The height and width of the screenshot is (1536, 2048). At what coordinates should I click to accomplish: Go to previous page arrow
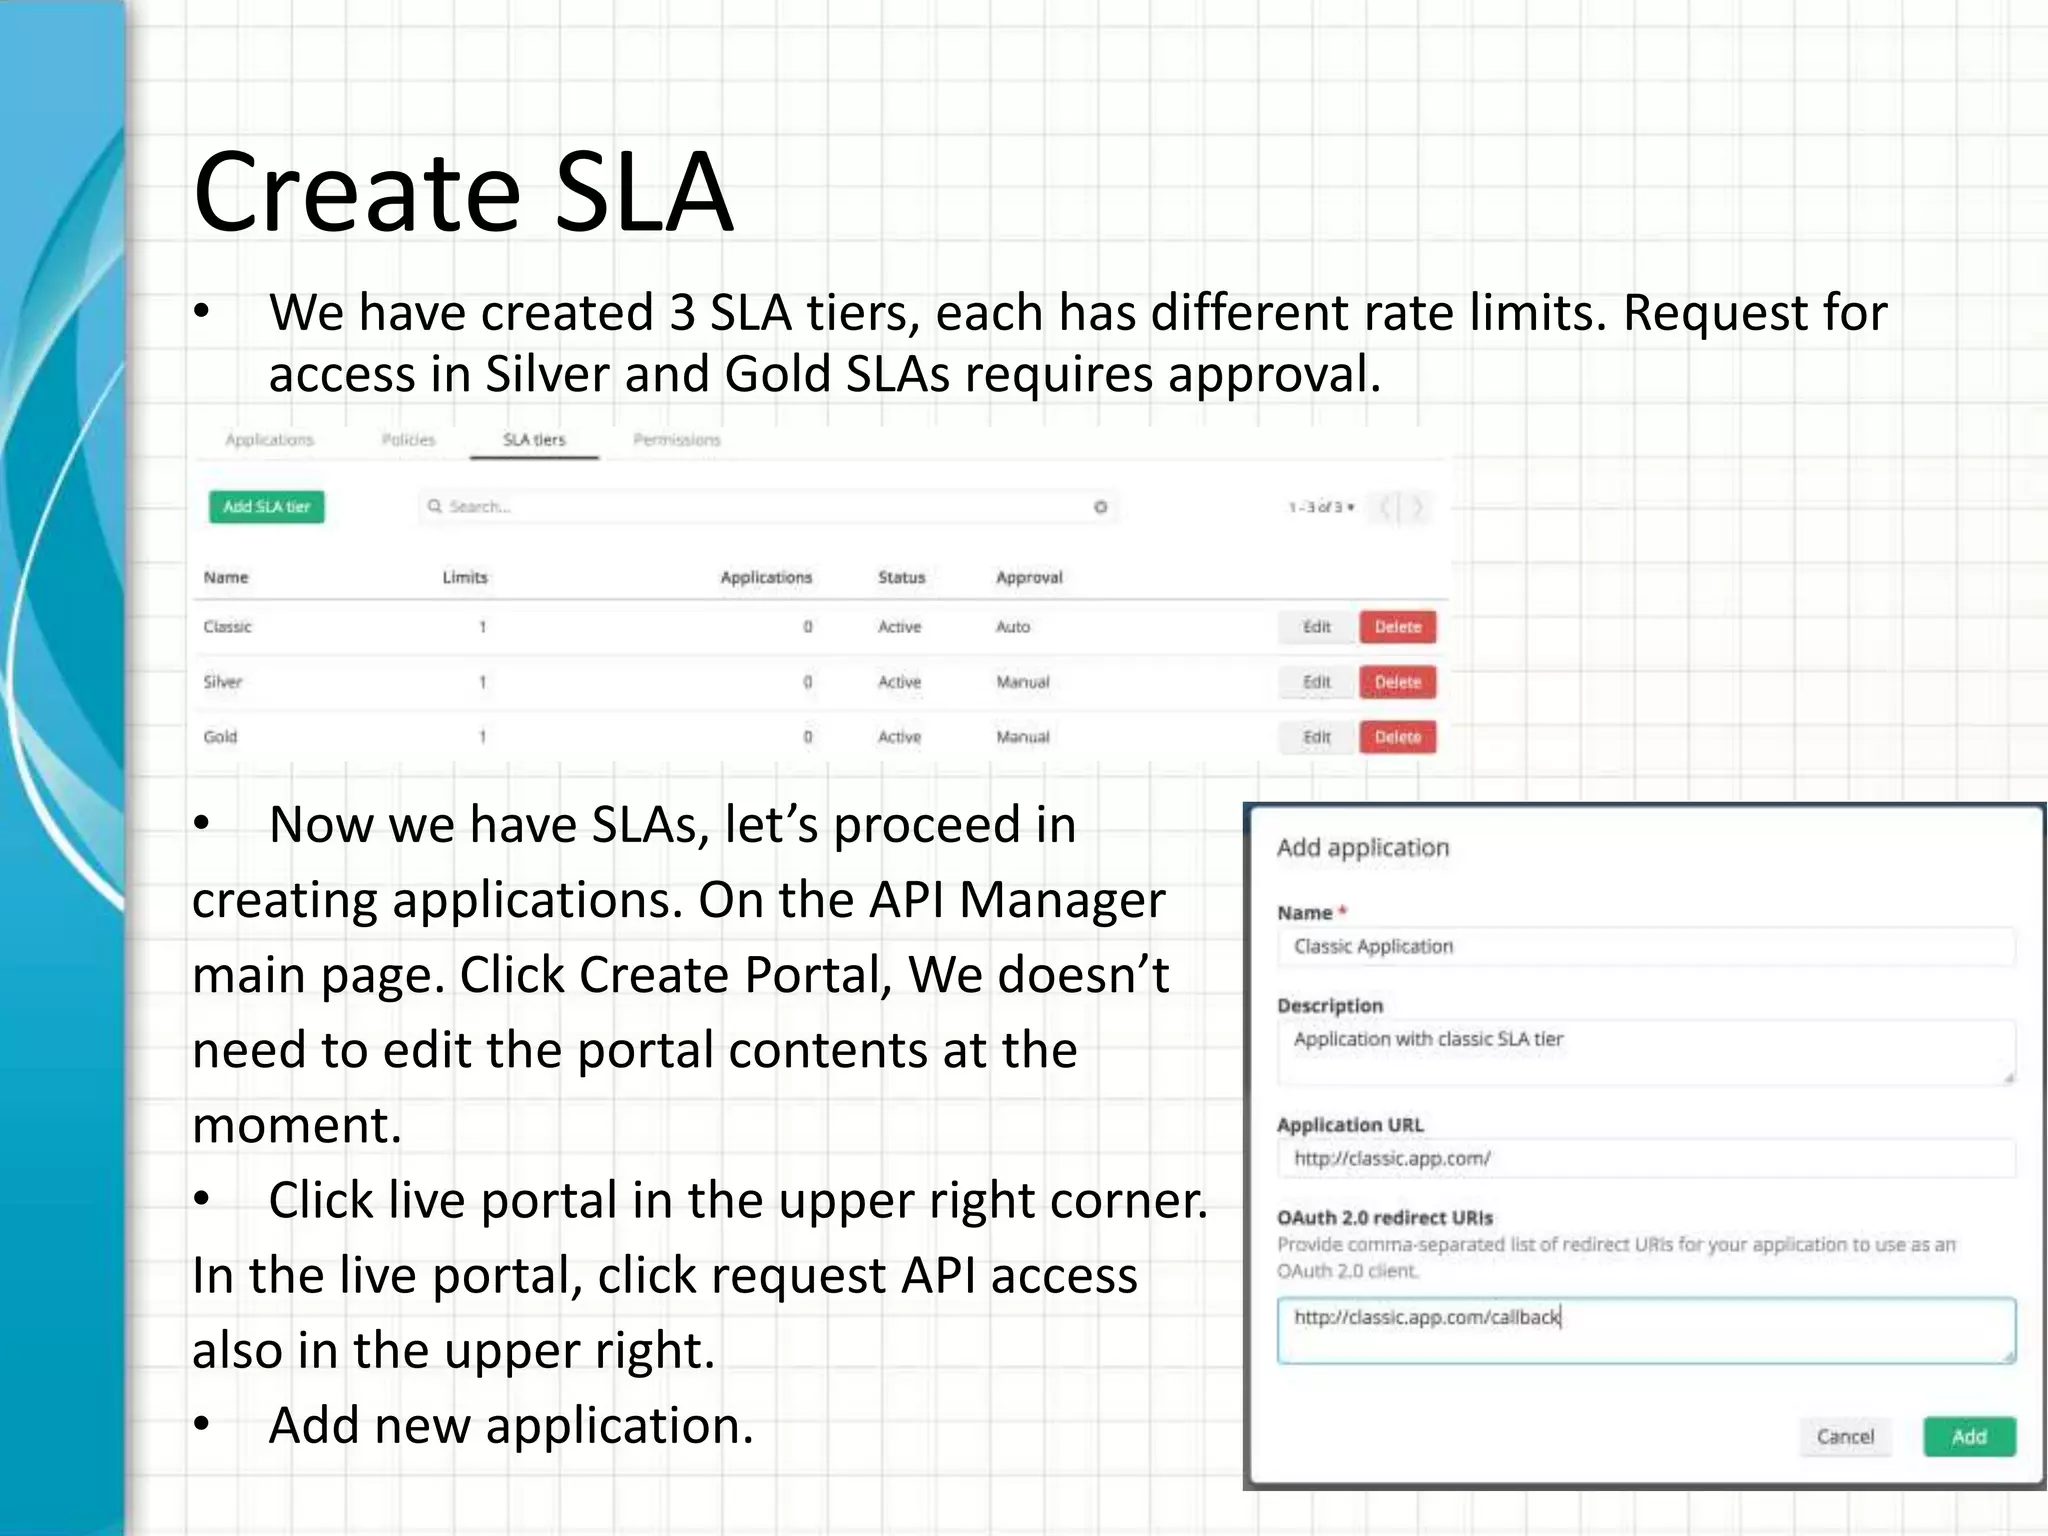pyautogui.click(x=1386, y=507)
